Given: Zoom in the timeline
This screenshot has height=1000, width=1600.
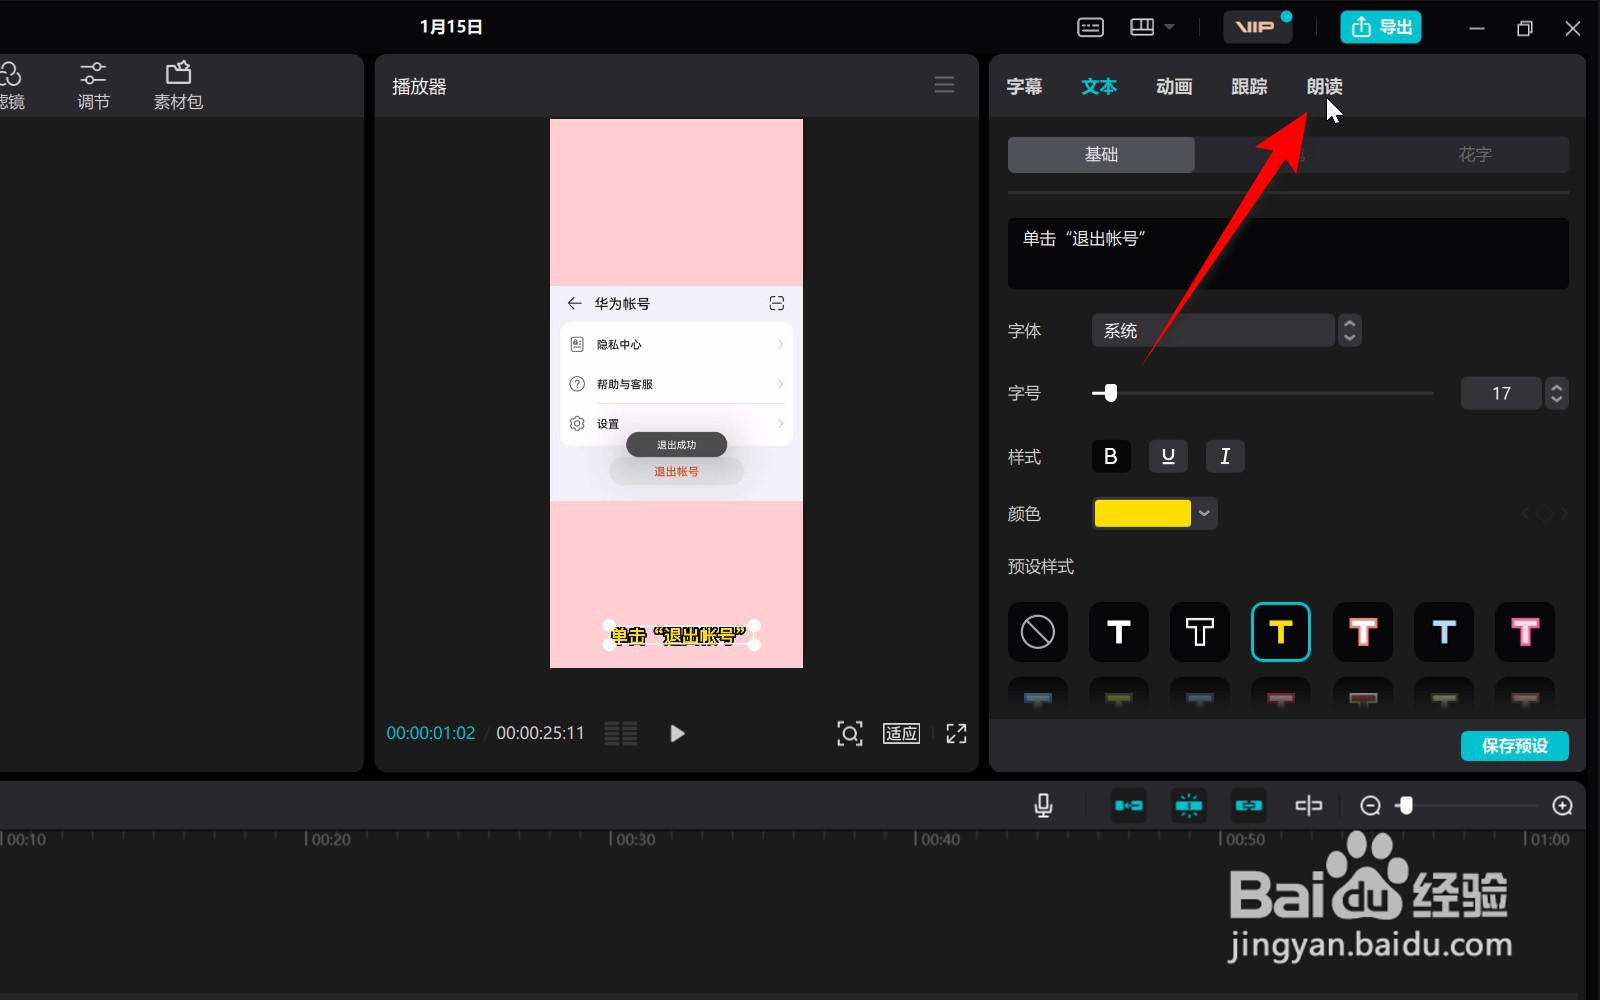Looking at the screenshot, I should tap(1562, 806).
